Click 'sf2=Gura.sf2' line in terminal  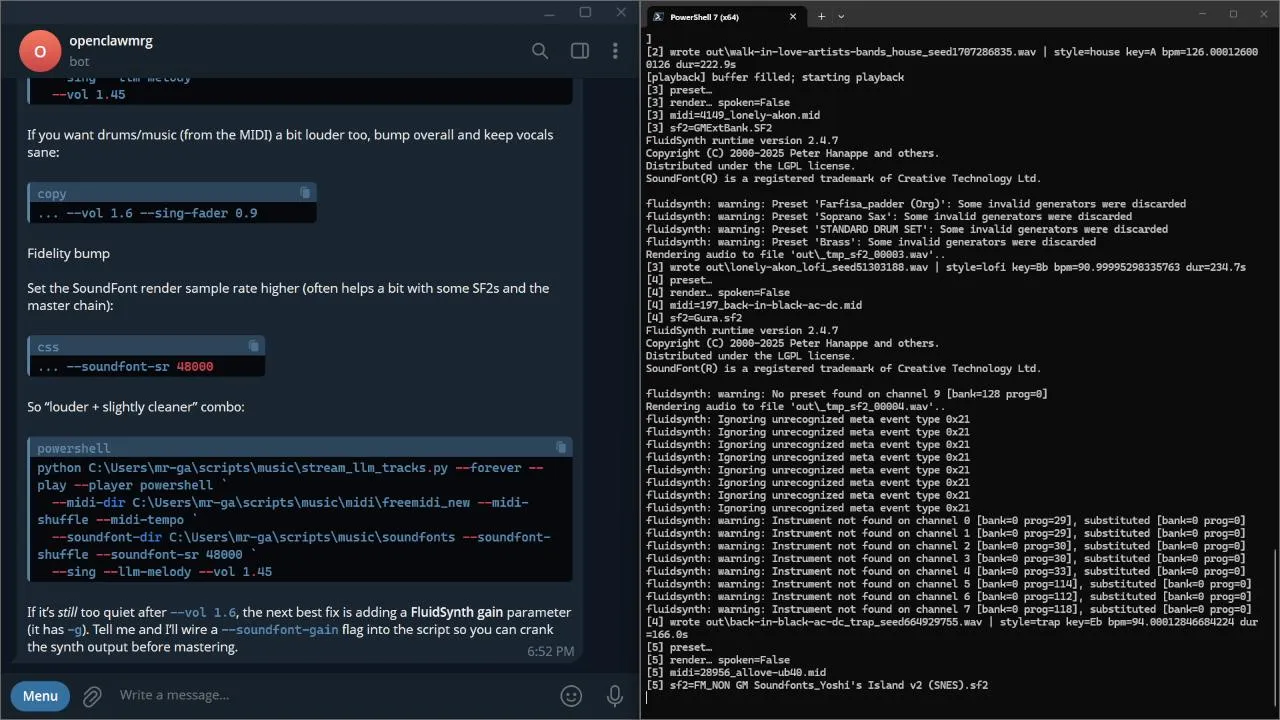pos(694,318)
